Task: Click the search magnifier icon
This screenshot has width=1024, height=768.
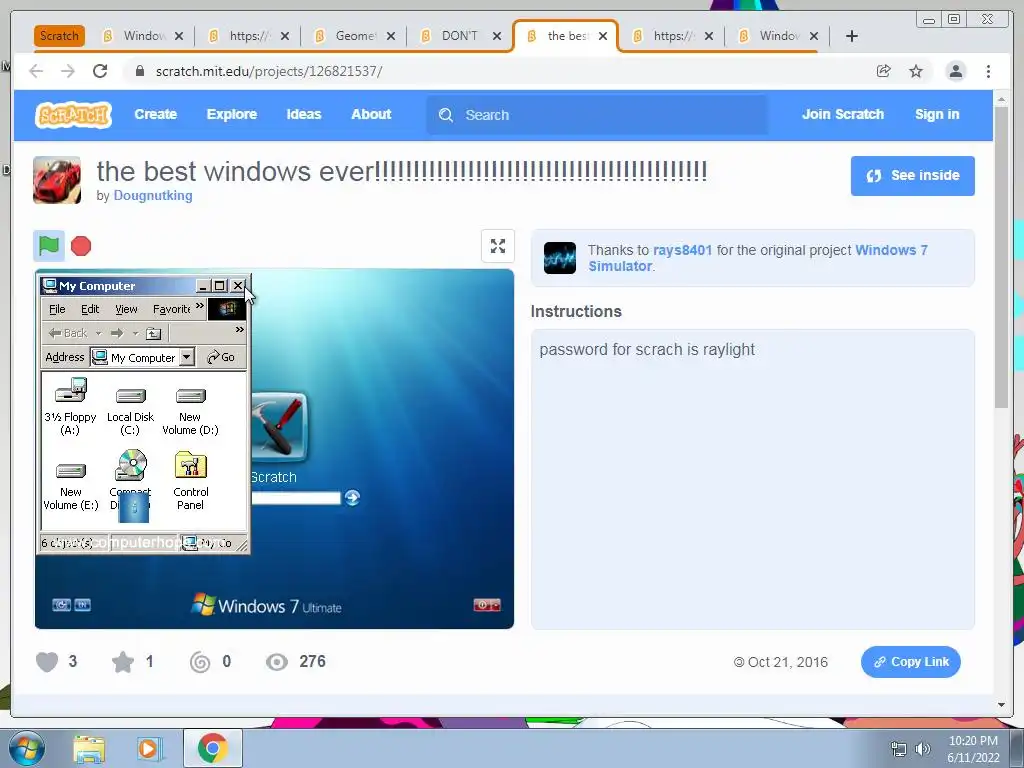Action: tap(446, 115)
